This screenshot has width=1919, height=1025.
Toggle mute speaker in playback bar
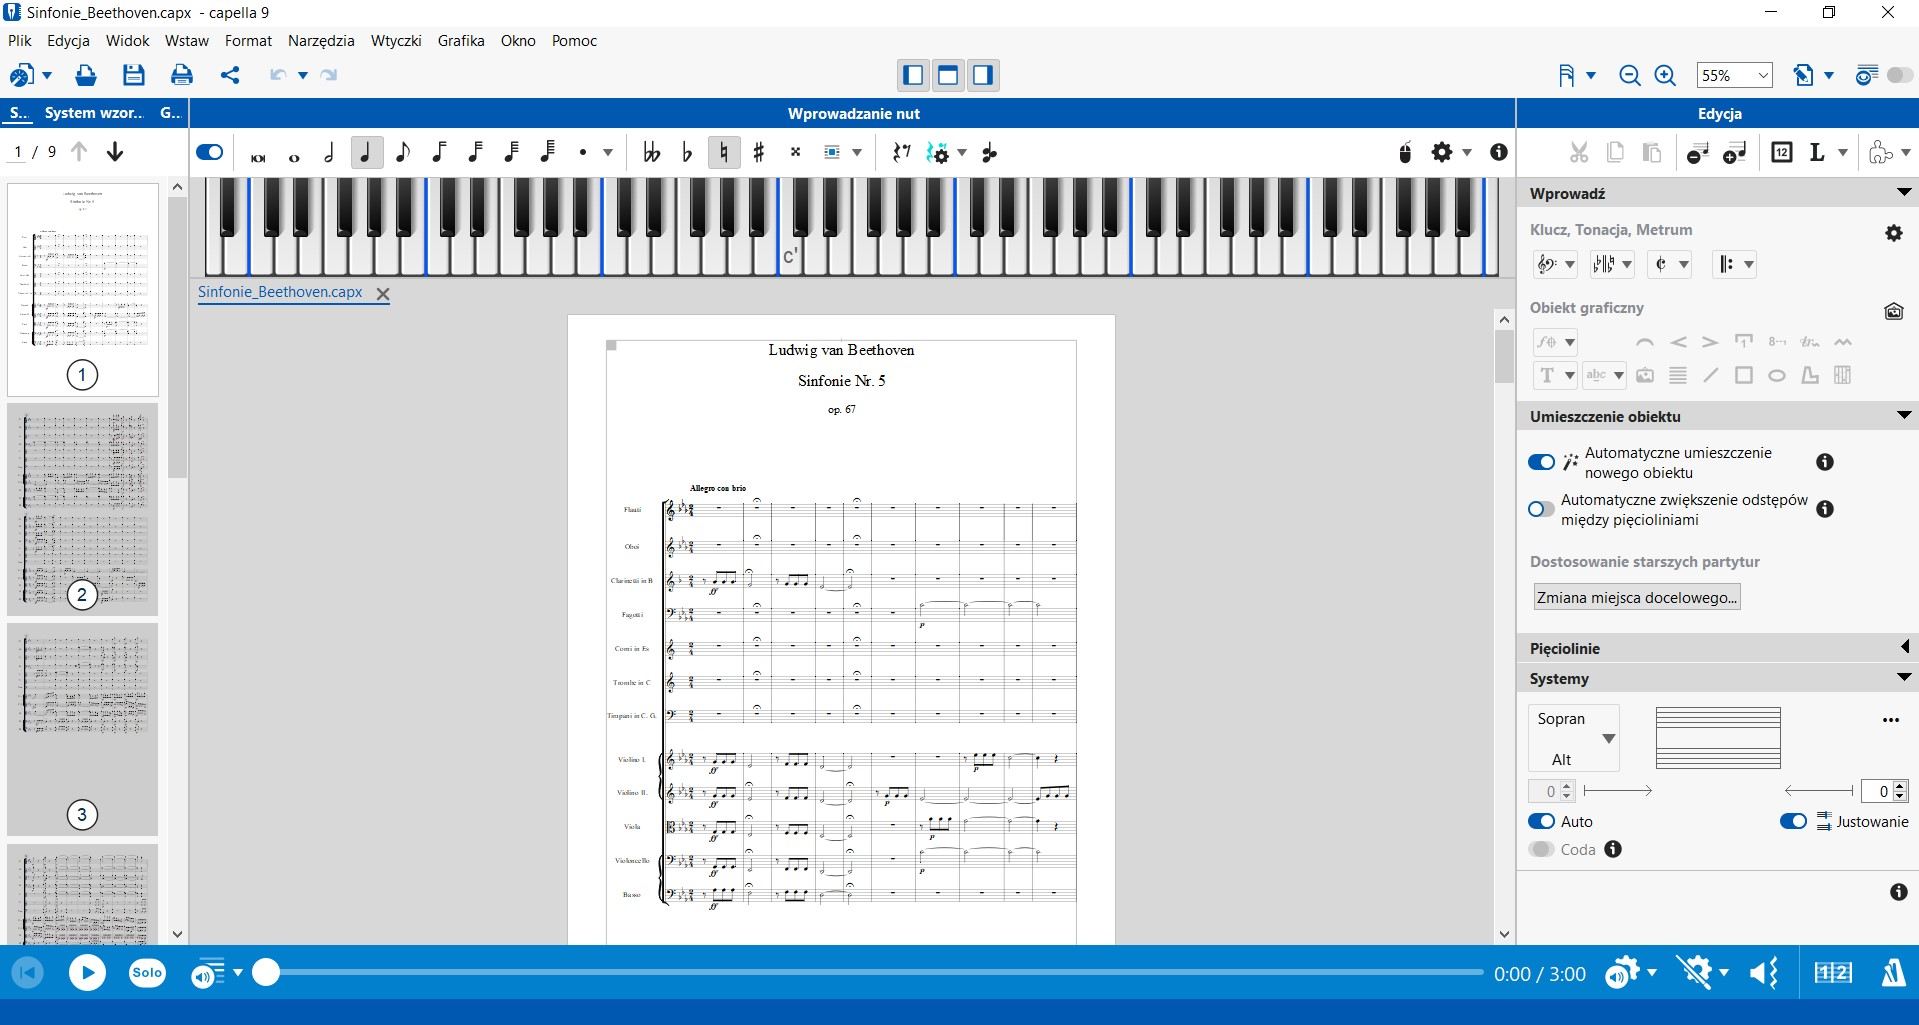(x=1764, y=973)
